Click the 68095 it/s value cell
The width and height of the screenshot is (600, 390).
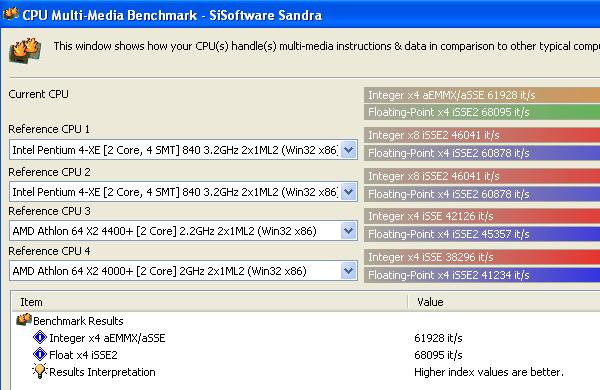point(438,355)
